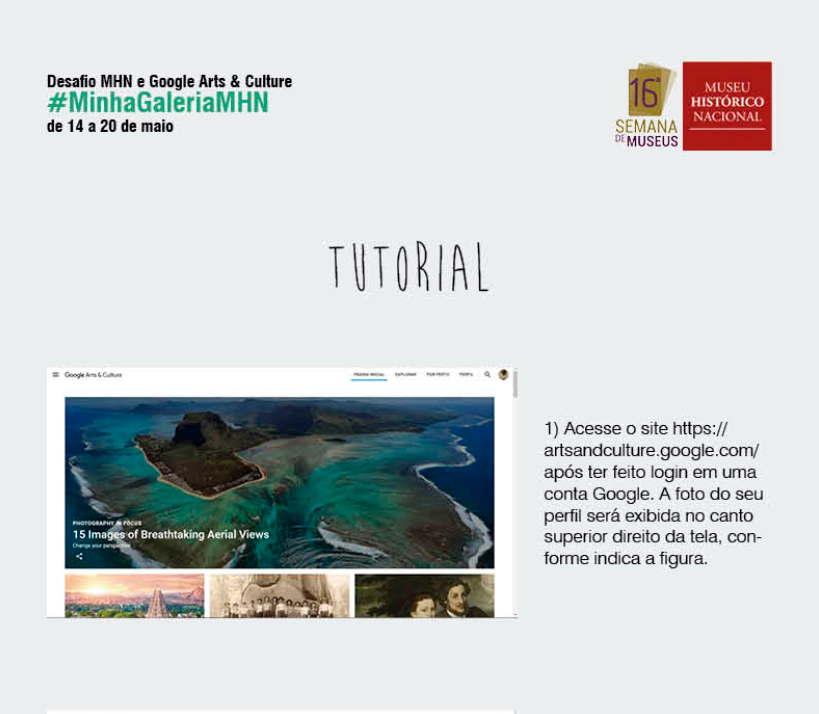Open the painted portrait thumbnail
819x714 pixels.
pos(424,595)
